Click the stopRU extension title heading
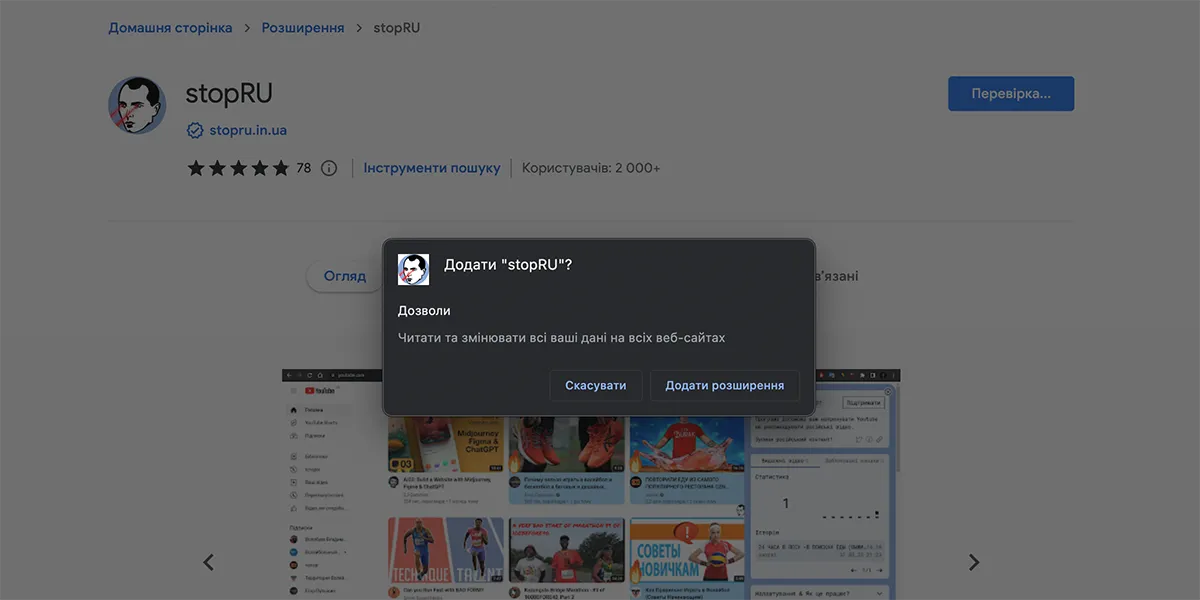 click(229, 94)
